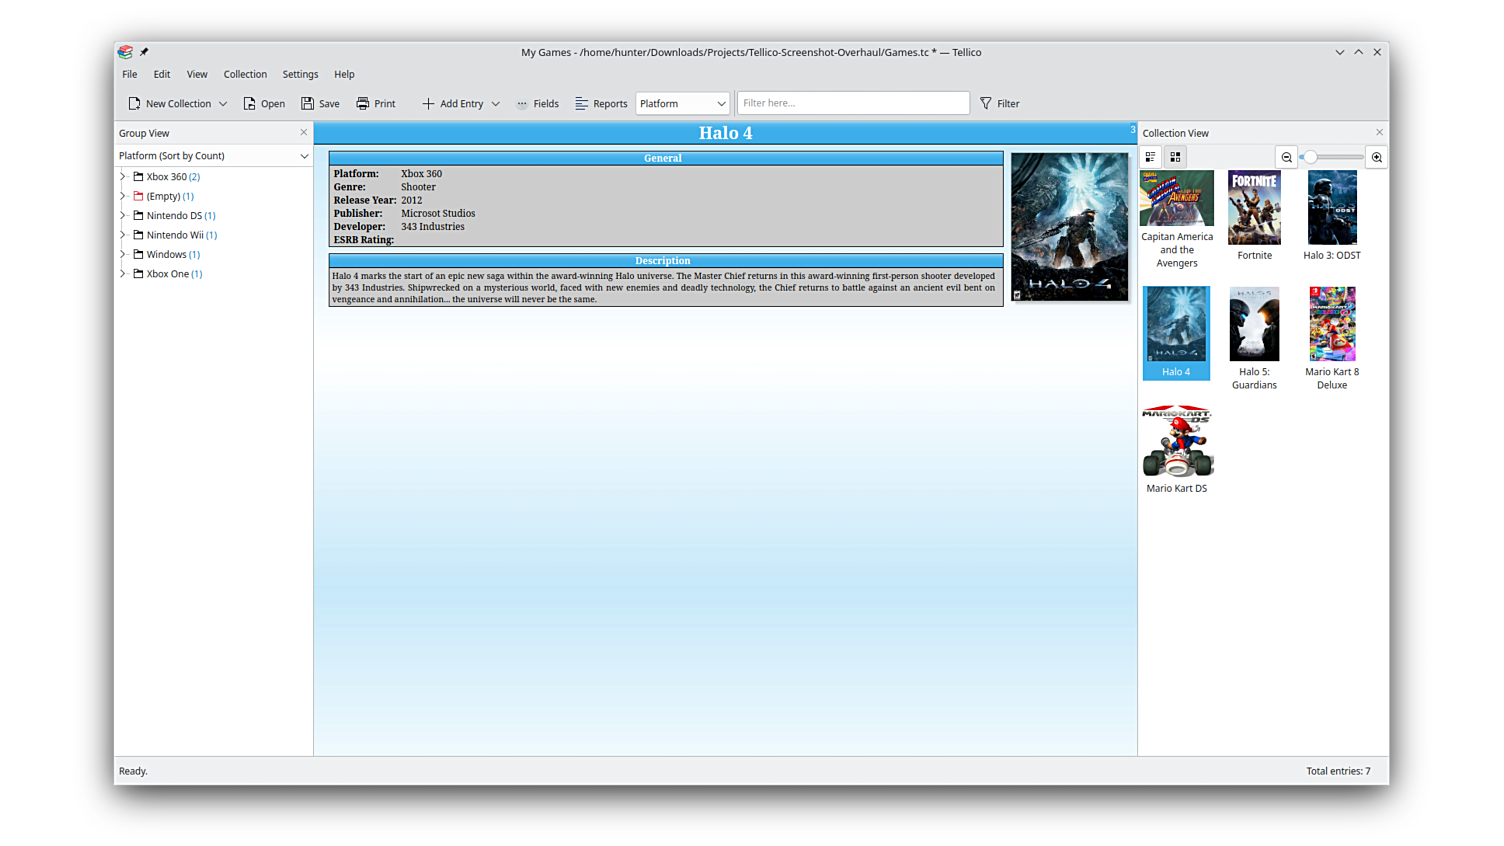Screen dimensions: 1504x846
Task: Switch Collection View to icon grid mode
Action: coord(1176,157)
